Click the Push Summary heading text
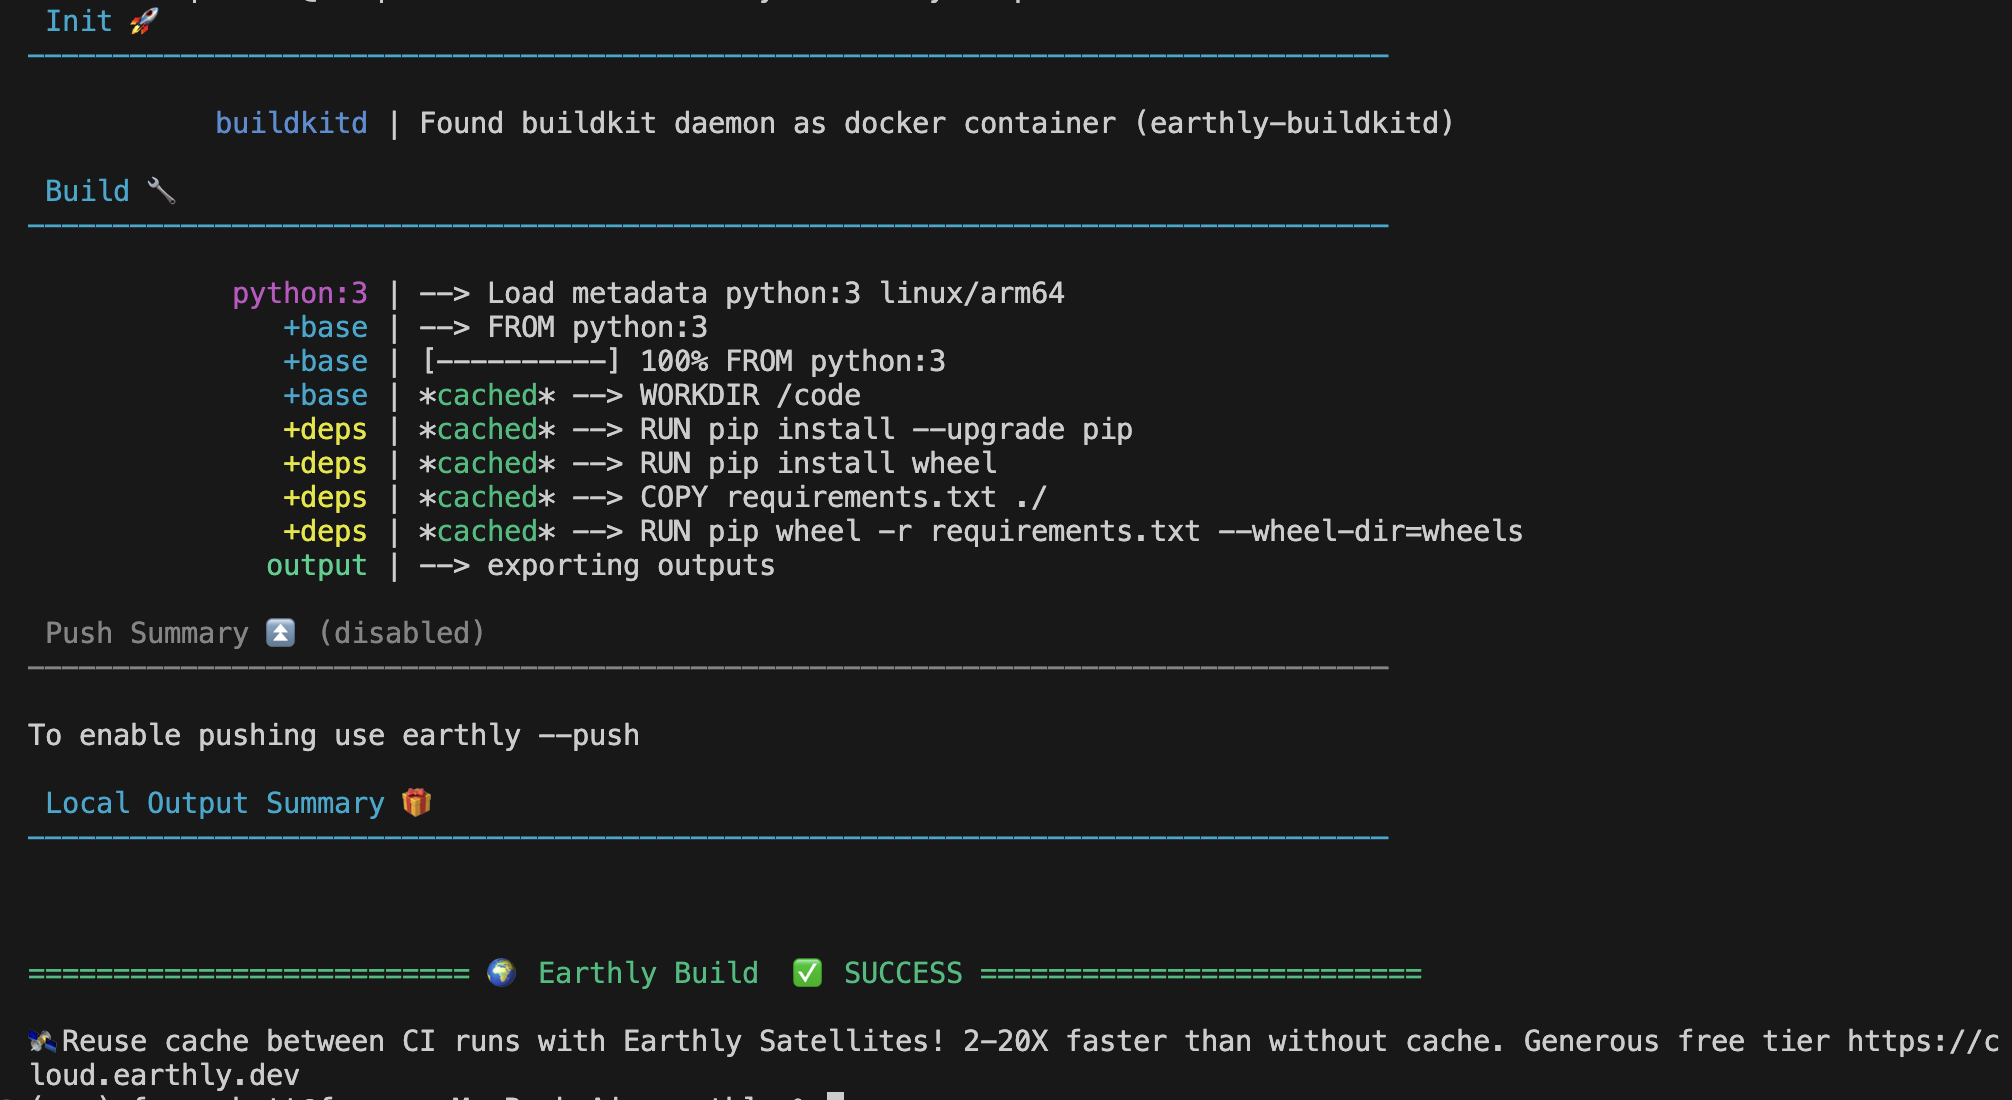The width and height of the screenshot is (2012, 1100). (147, 633)
